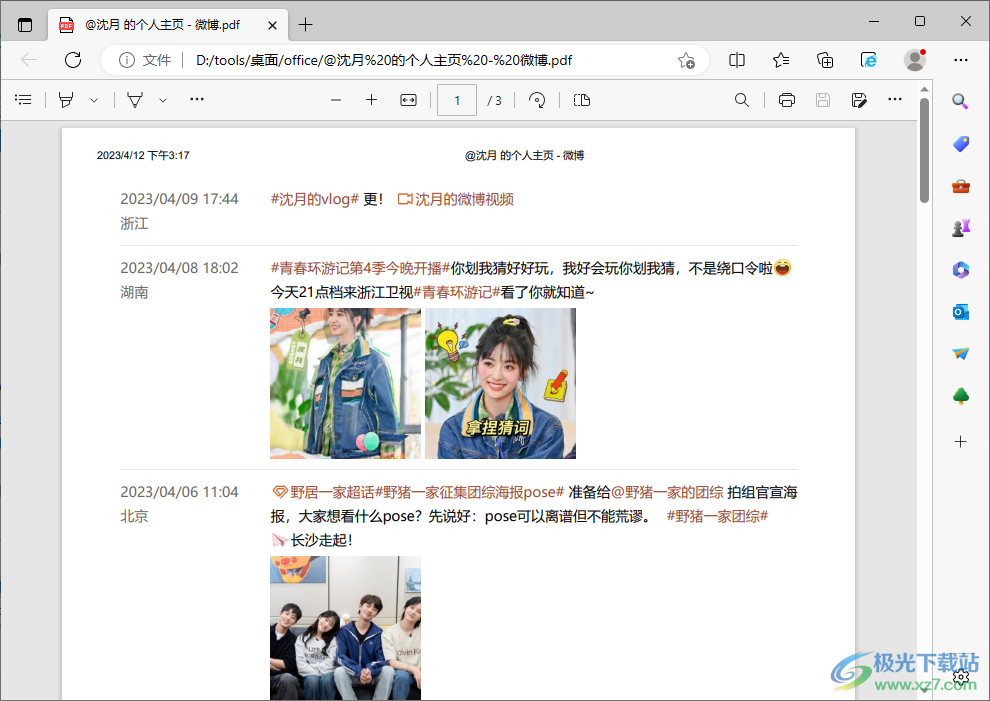Open 野居一家超话 link
Image resolution: width=990 pixels, height=701 pixels.
[323, 493]
